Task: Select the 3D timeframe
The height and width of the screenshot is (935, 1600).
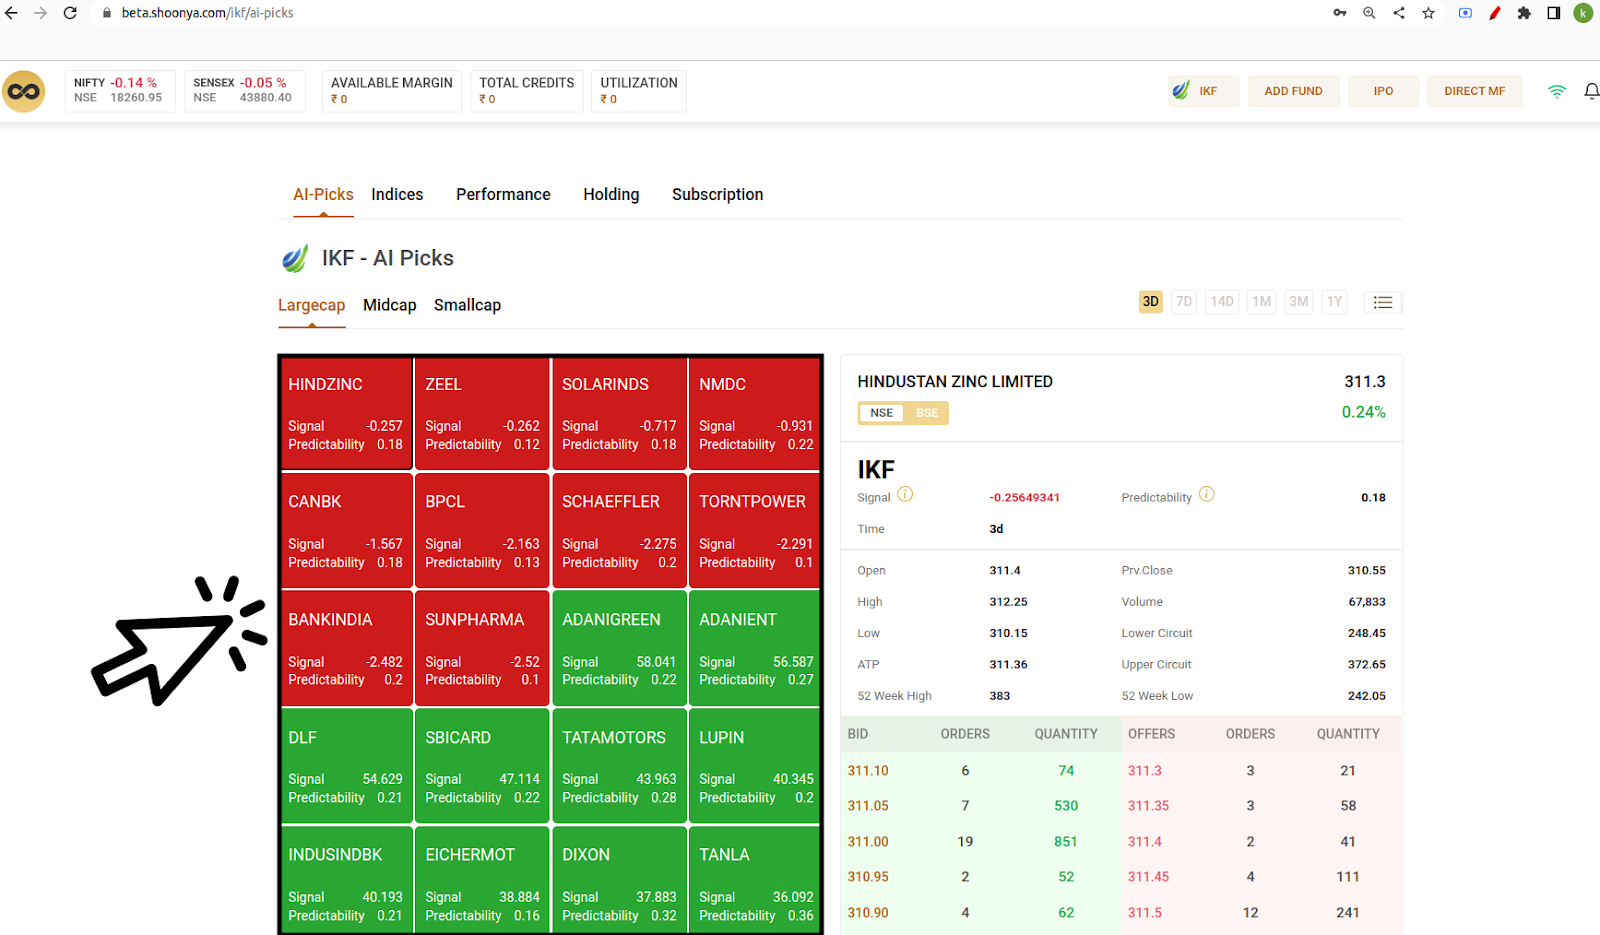Action: point(1151,302)
